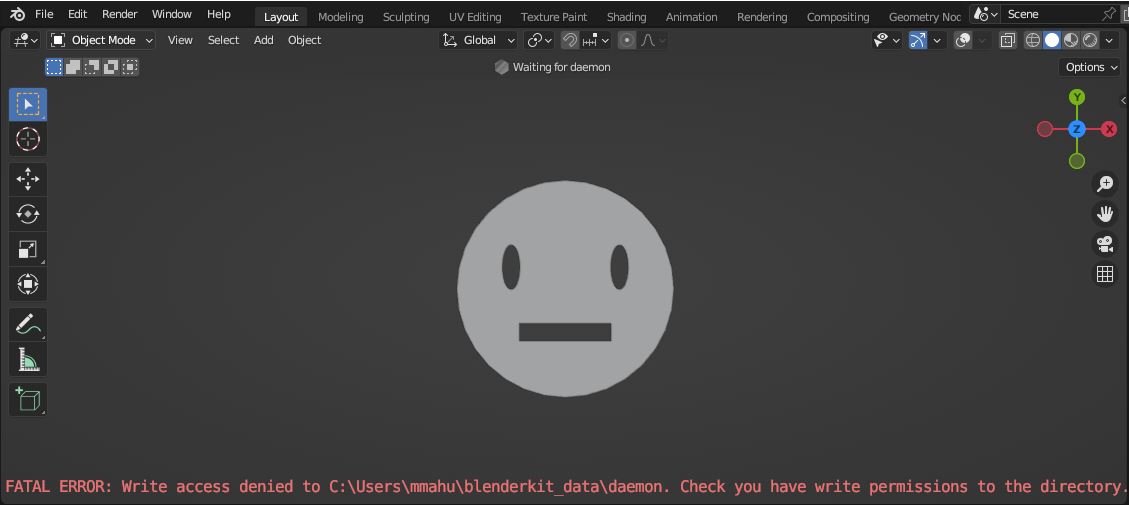Image resolution: width=1129 pixels, height=505 pixels.
Task: Select the Add Cube tool
Action: coord(28,399)
